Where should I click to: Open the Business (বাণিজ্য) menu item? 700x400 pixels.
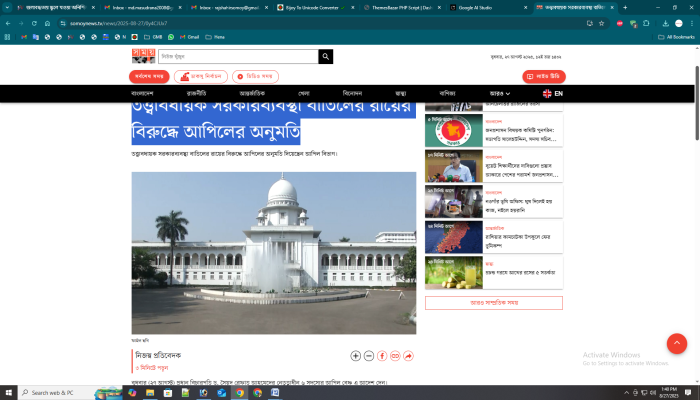click(x=447, y=93)
